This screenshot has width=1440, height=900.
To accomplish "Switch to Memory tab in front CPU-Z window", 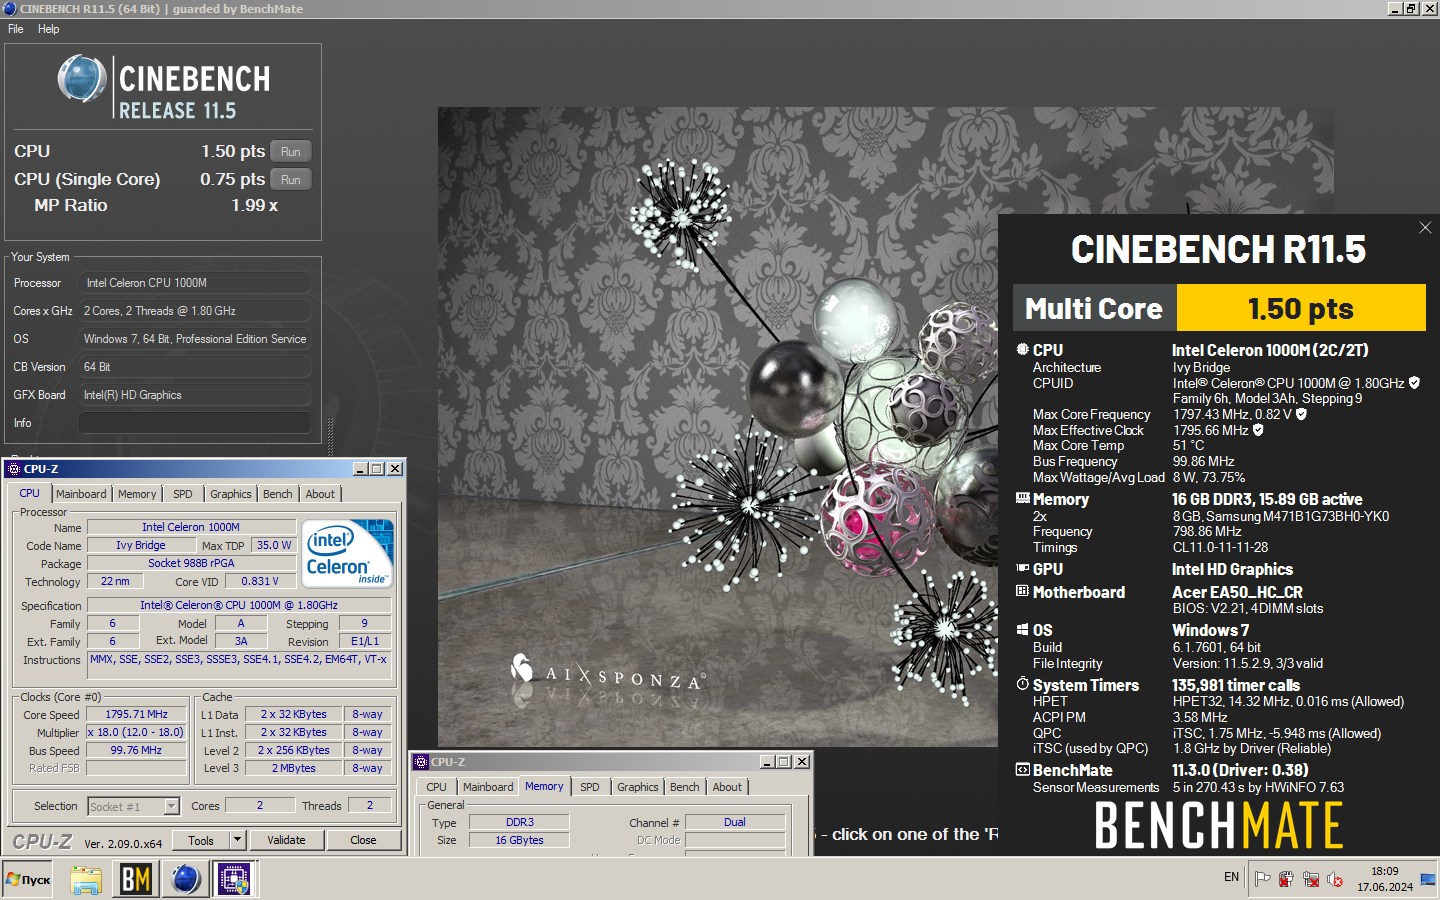I will tap(137, 494).
